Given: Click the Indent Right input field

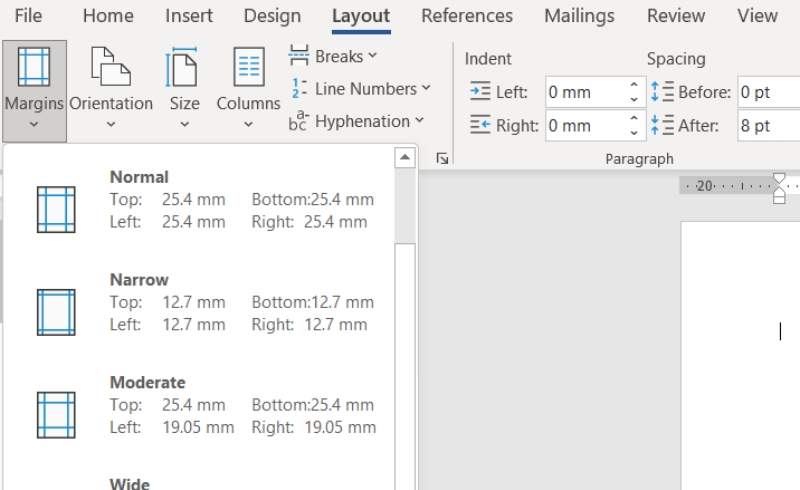Looking at the screenshot, I should (x=586, y=126).
